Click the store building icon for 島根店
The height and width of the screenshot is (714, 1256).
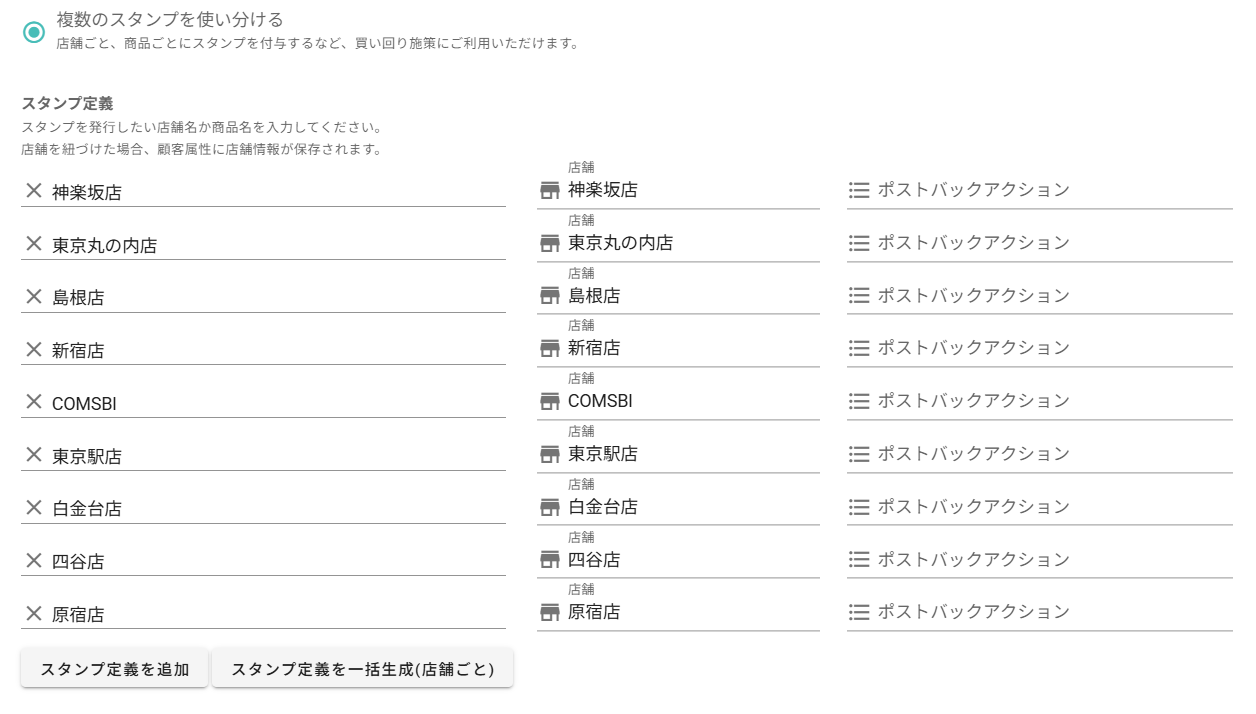tap(549, 296)
